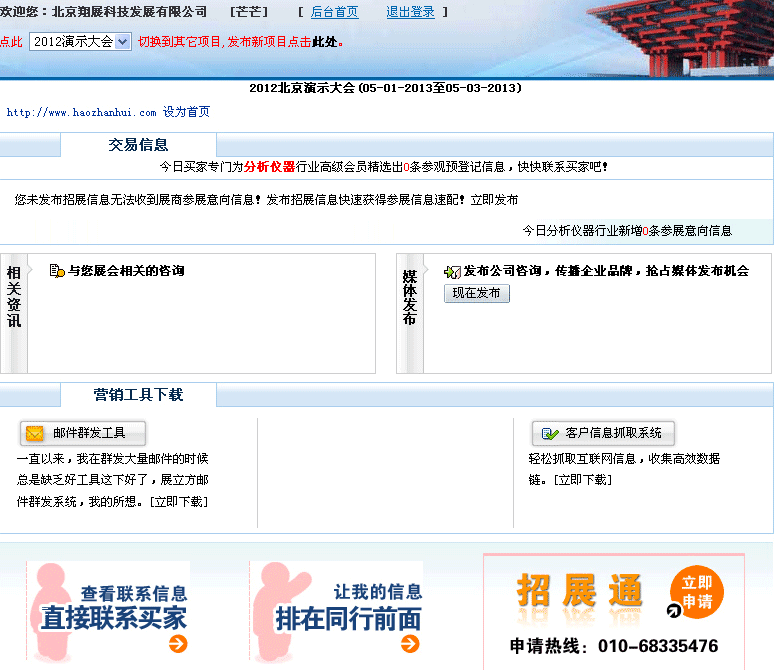Click the icon beside 与您展会相关的咨询
774x670 pixels.
tap(57, 271)
